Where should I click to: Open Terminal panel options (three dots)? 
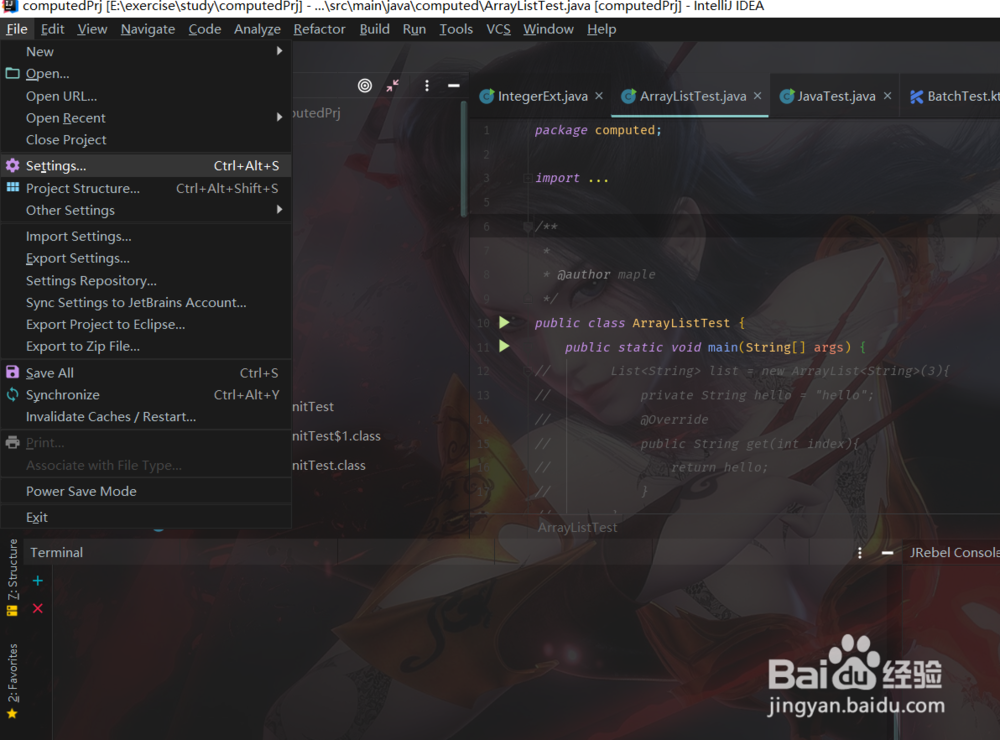coord(860,552)
